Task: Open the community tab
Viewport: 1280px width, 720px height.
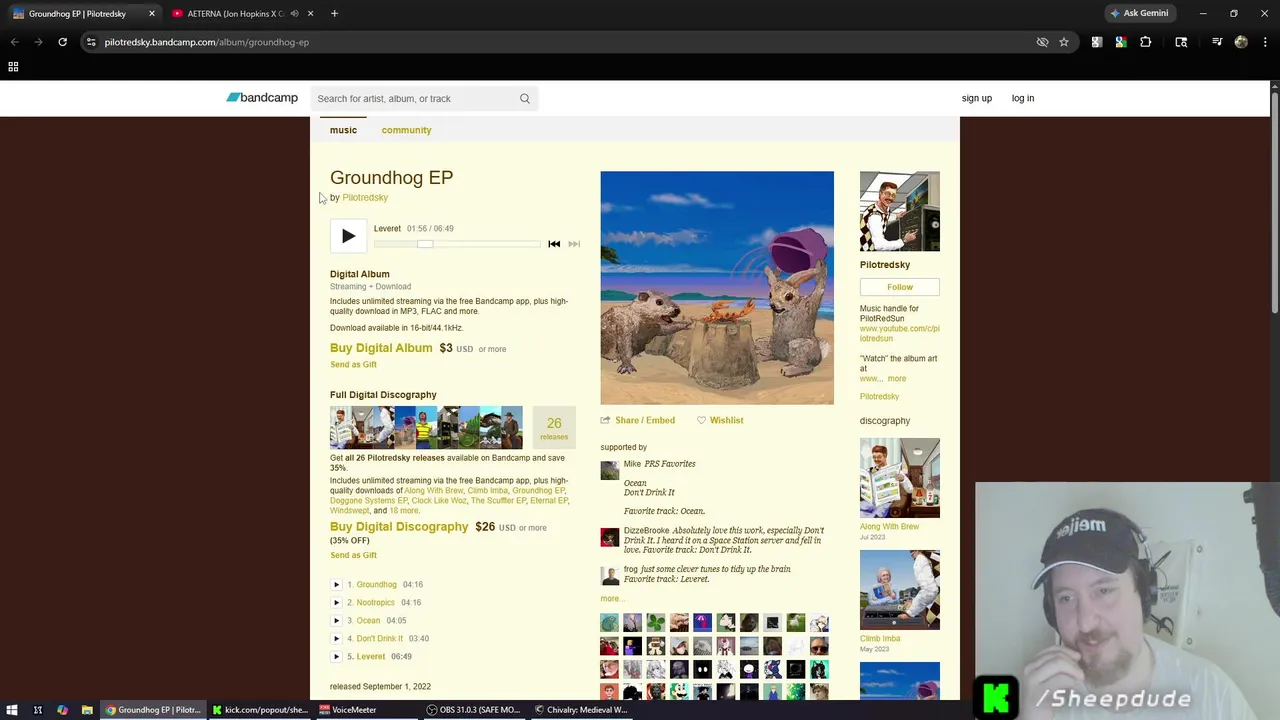Action: (x=406, y=130)
